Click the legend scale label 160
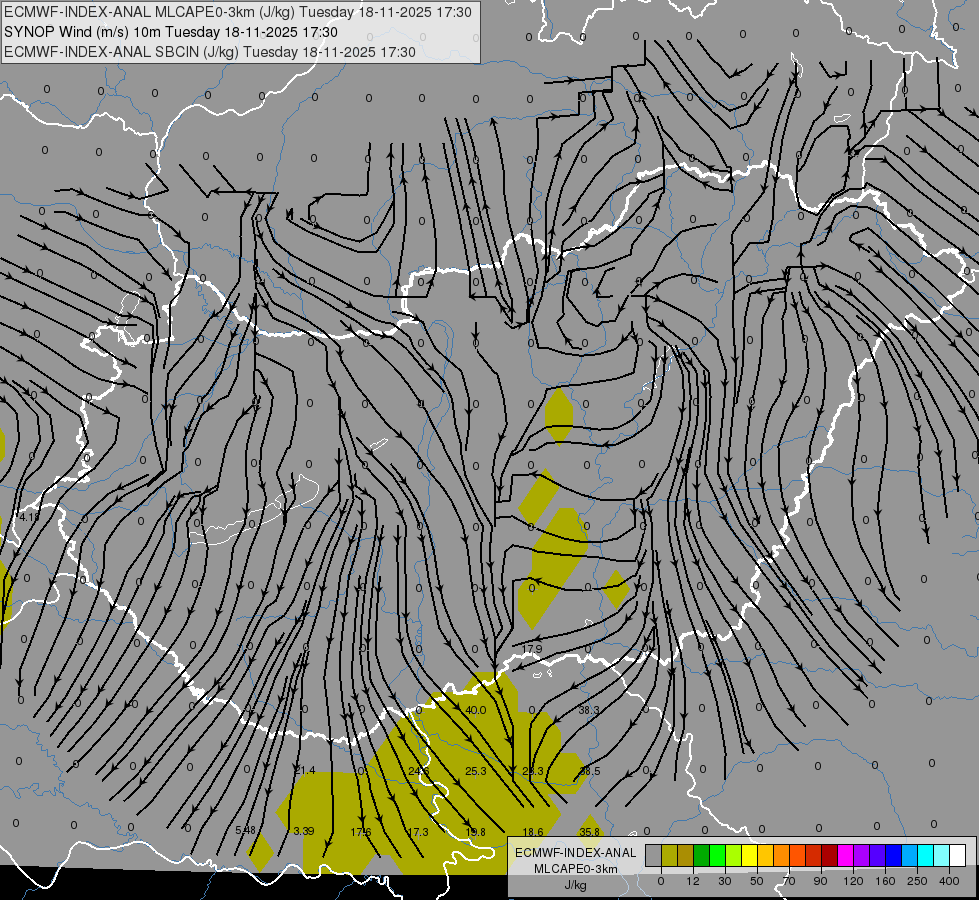Screen dimensions: 979x900 click(x=885, y=881)
